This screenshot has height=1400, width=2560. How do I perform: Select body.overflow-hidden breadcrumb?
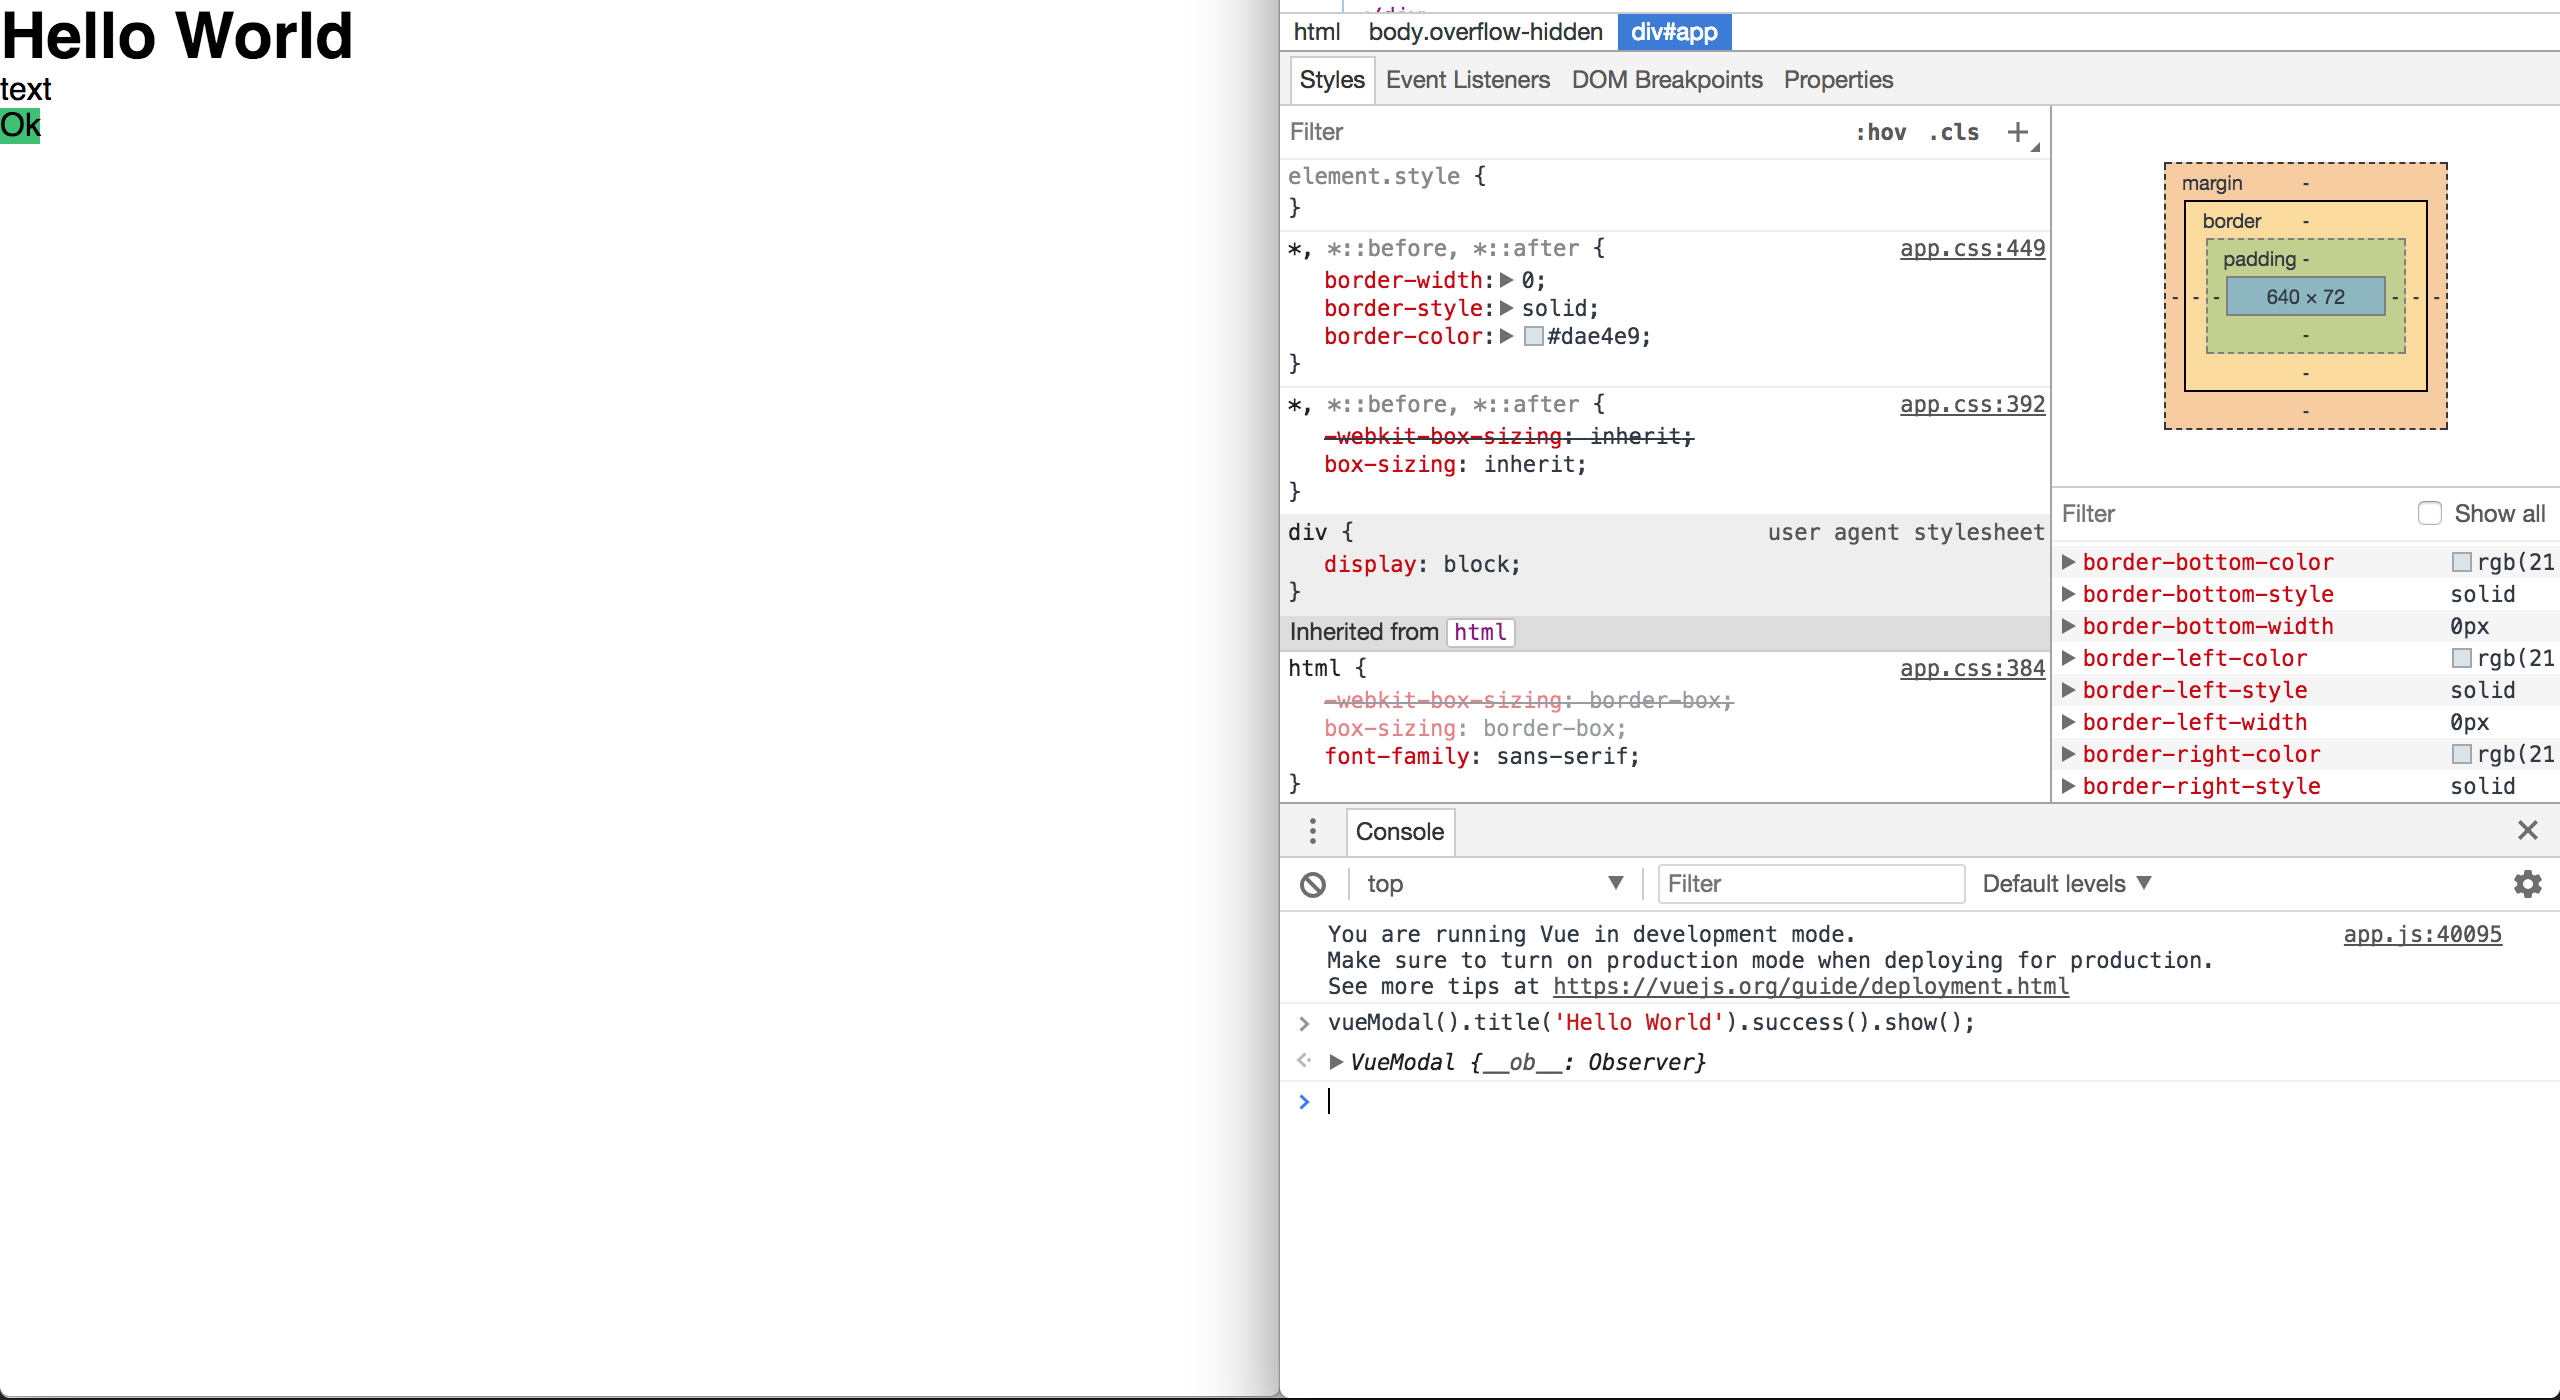pyautogui.click(x=1485, y=32)
